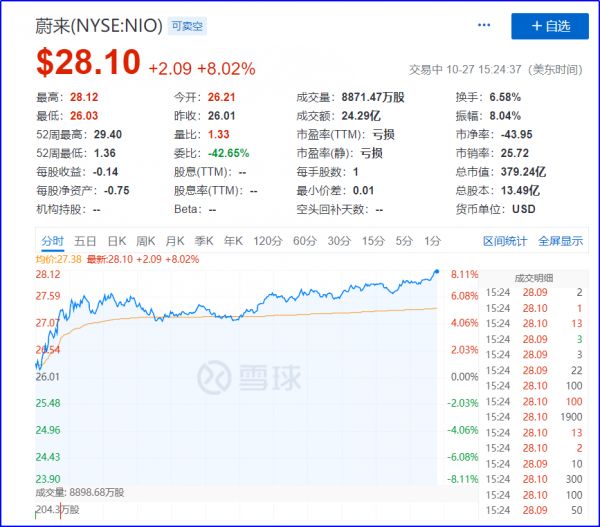This screenshot has width=600, height=527.
Task: Click the three-dot more options icon
Action: (x=484, y=25)
